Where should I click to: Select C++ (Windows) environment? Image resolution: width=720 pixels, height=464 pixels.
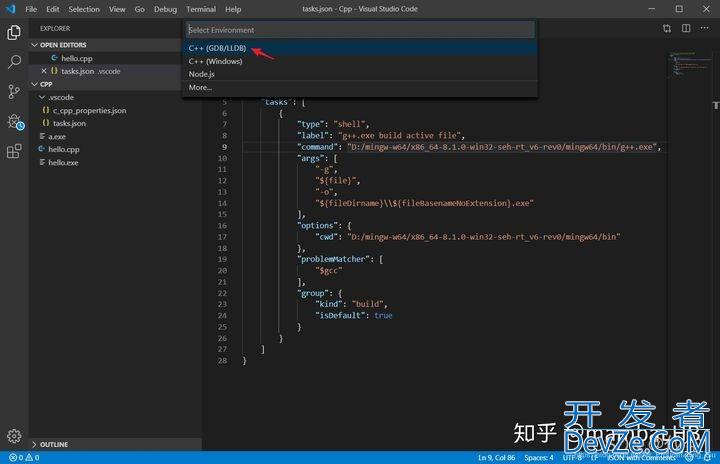pyautogui.click(x=360, y=61)
